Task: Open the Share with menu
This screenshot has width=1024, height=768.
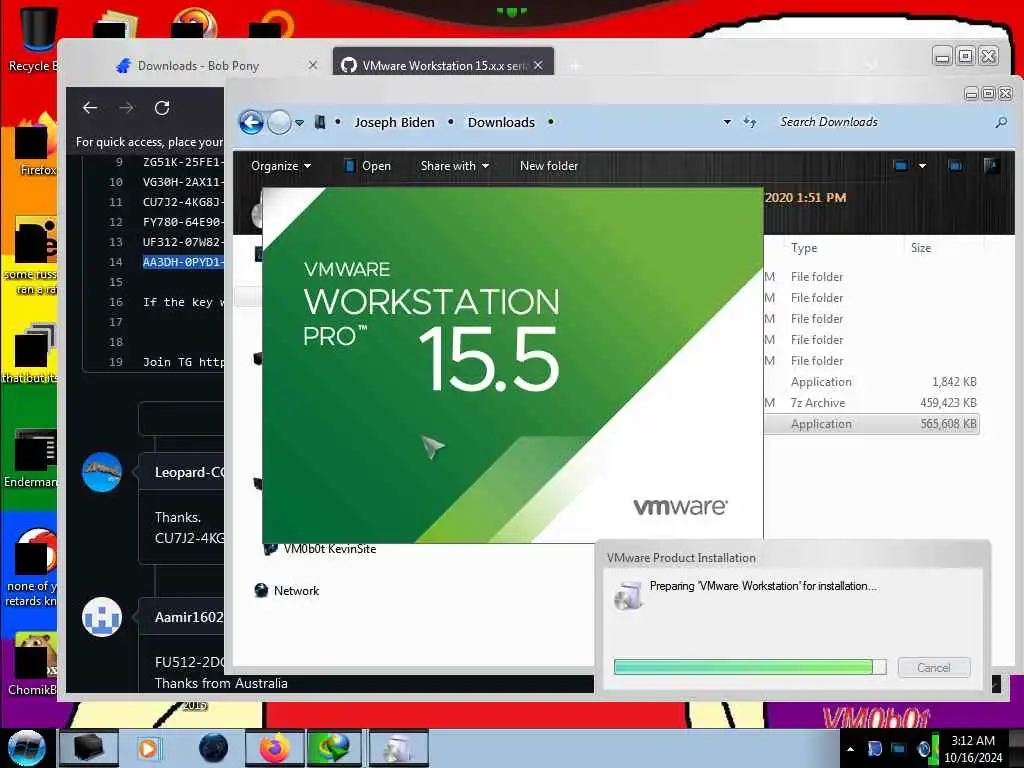Action: [455, 166]
